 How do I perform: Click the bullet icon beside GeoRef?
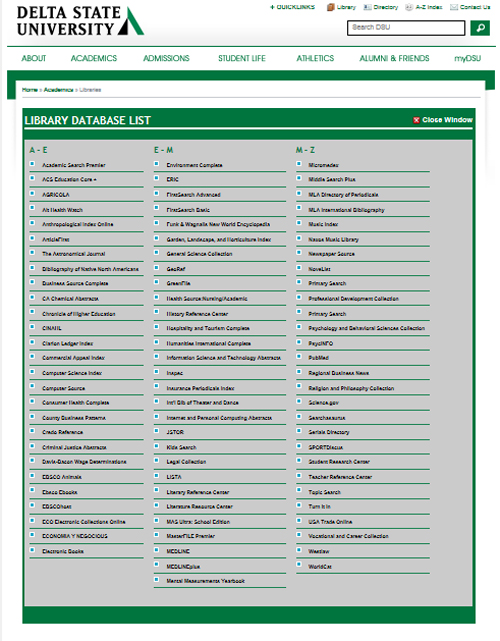(x=157, y=268)
